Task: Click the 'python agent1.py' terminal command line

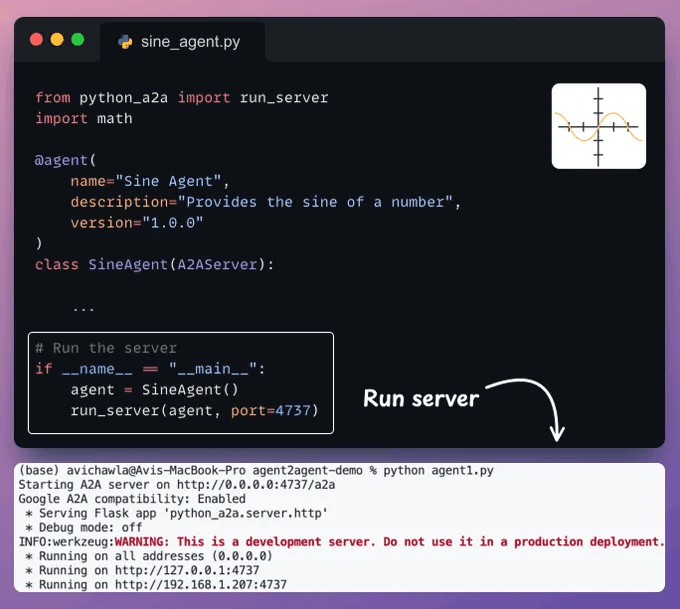Action: coord(256,471)
